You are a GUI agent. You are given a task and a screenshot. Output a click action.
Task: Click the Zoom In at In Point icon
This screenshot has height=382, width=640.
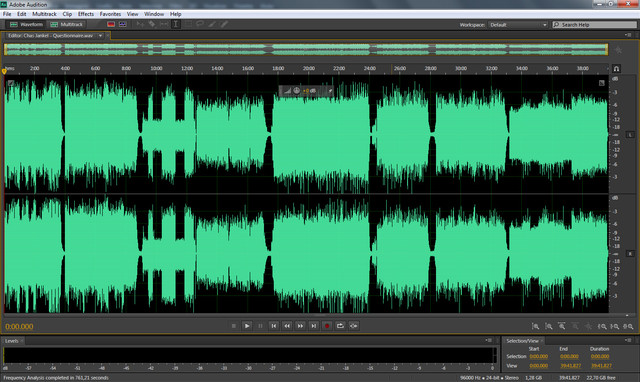click(602, 326)
